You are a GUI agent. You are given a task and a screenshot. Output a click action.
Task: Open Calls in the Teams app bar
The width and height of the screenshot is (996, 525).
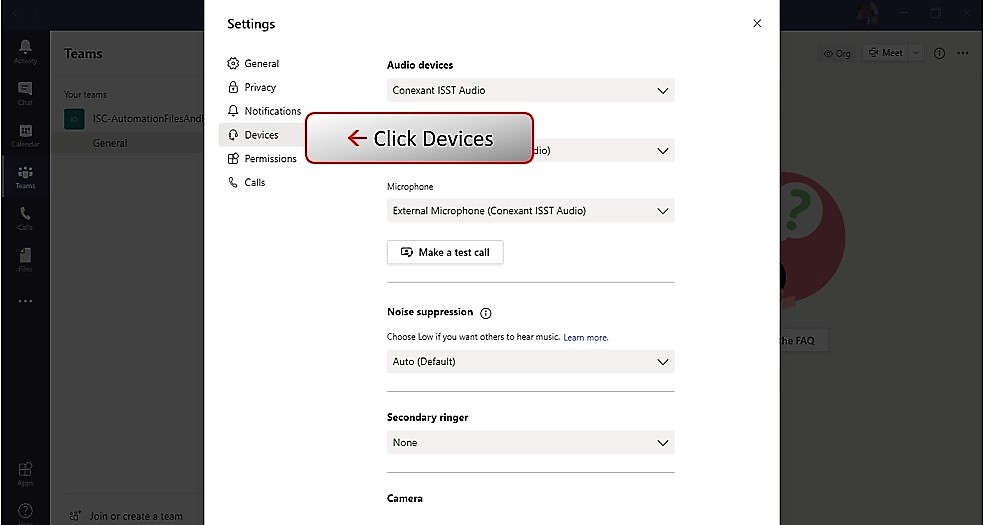click(x=25, y=218)
